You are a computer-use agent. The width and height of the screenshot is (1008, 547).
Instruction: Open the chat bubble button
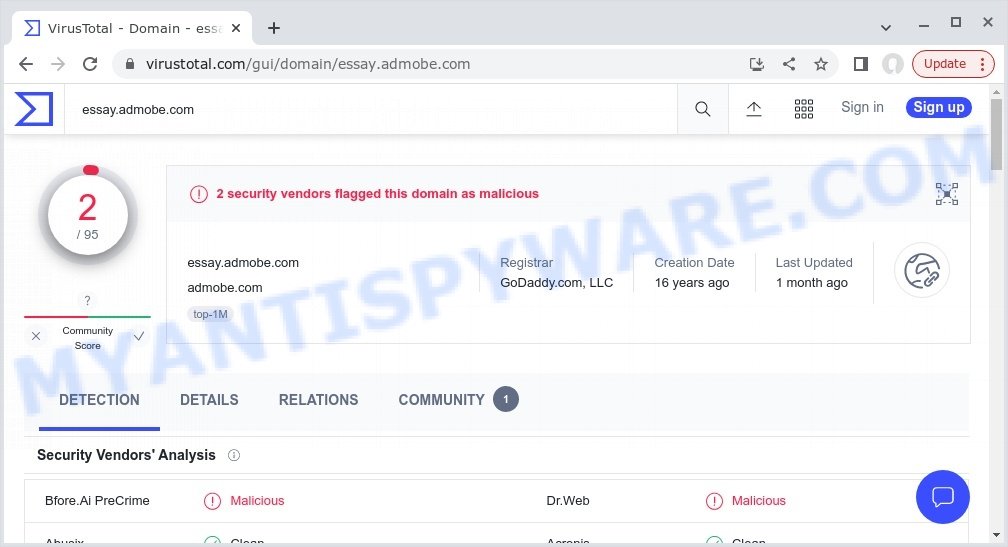(942, 497)
